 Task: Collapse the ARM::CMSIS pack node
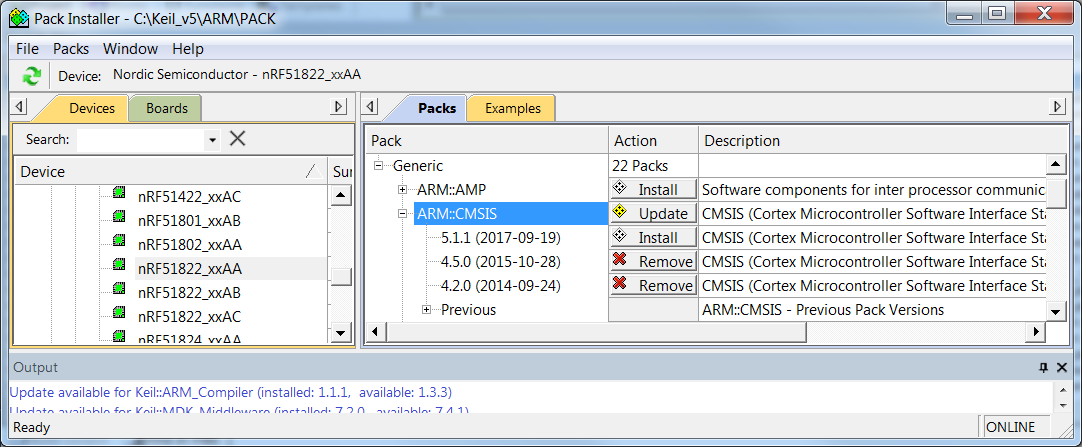pyautogui.click(x=402, y=214)
